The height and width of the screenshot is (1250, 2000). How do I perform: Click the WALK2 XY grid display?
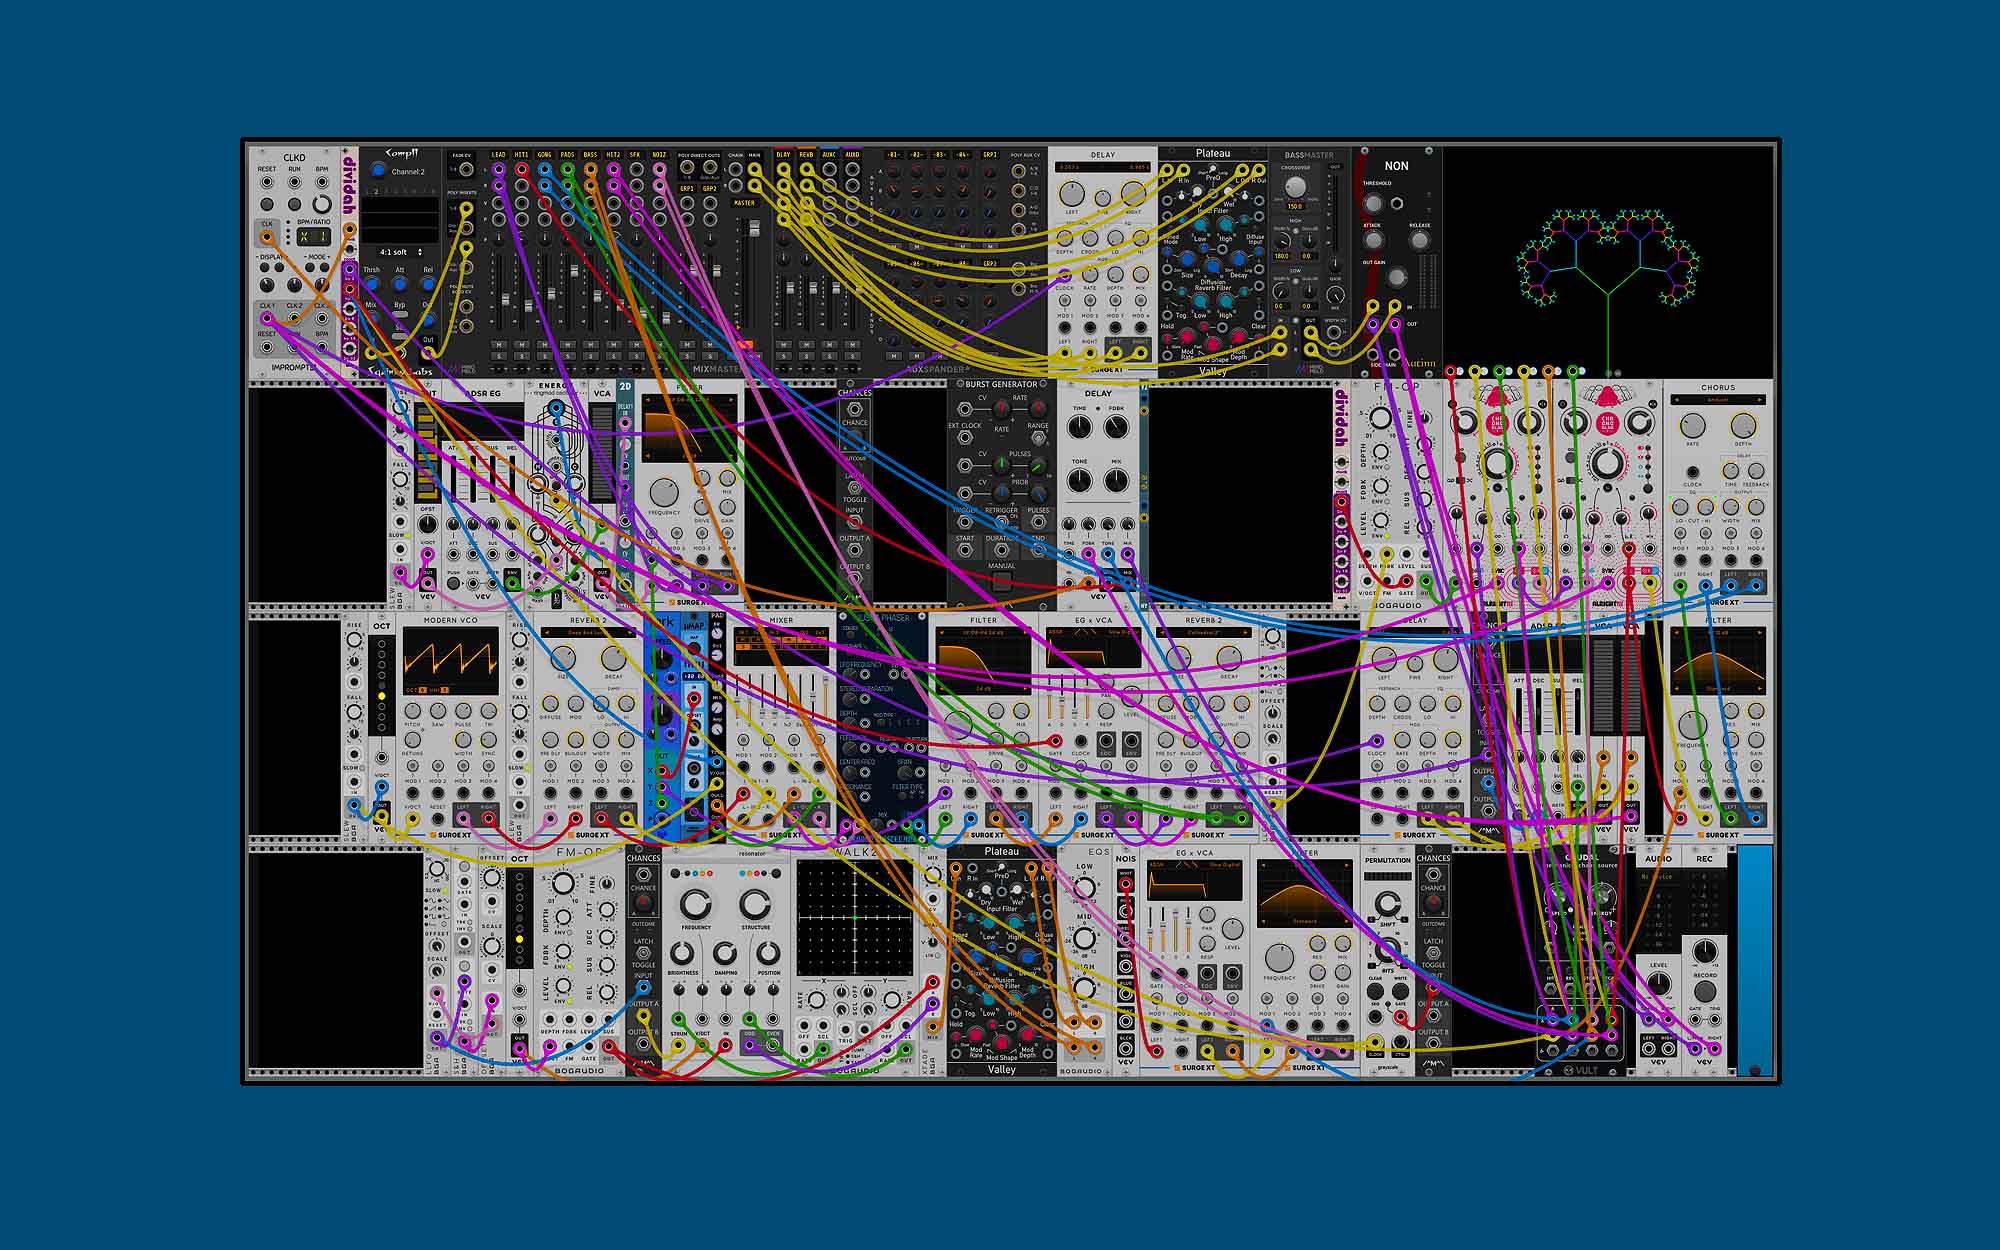(x=855, y=918)
